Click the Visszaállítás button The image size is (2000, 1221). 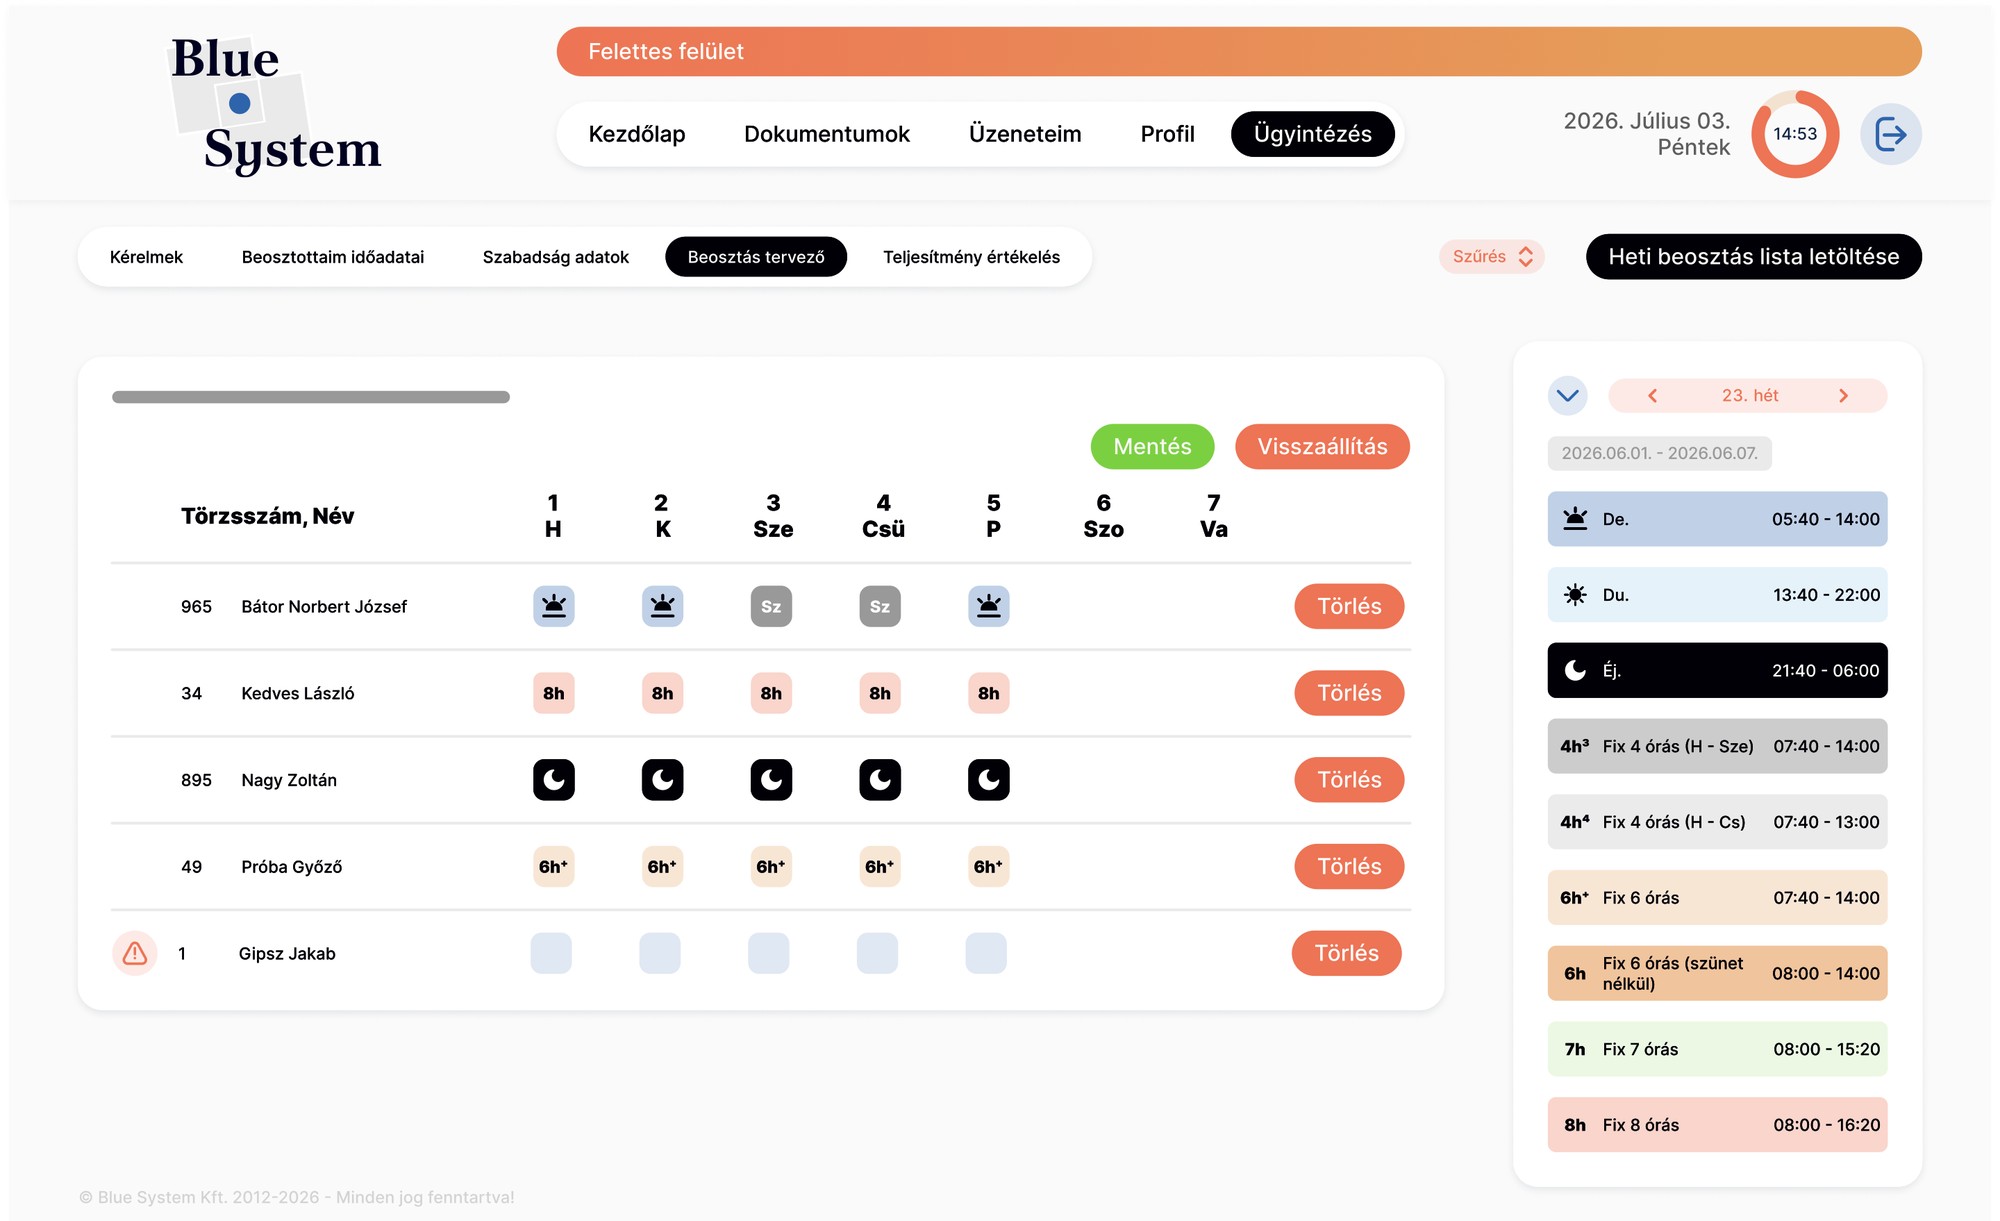[x=1322, y=446]
